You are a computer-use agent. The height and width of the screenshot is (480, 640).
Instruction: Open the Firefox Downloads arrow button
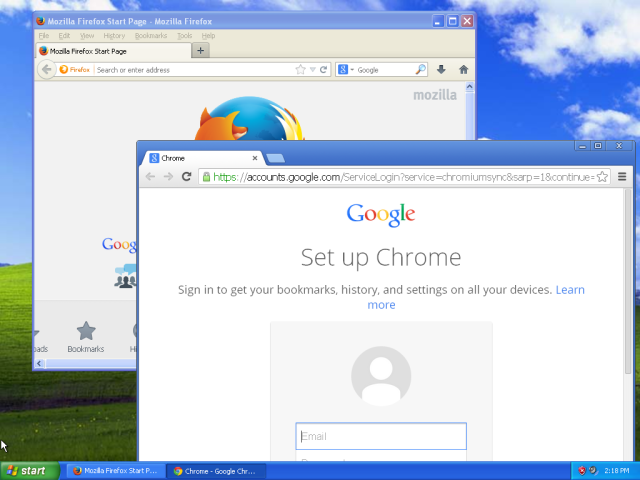441,70
